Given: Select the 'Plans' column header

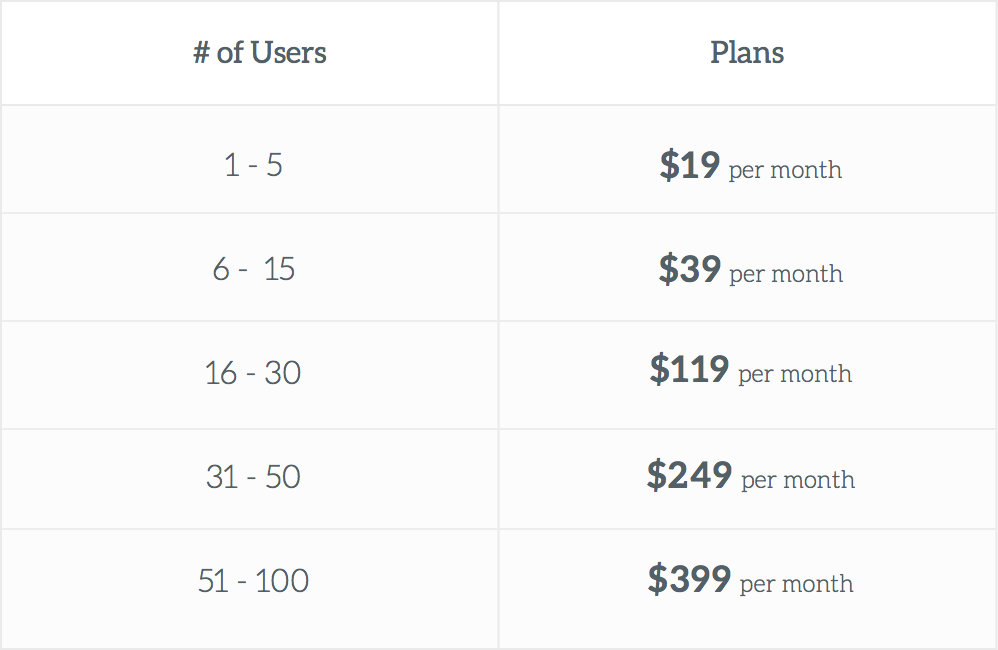Looking at the screenshot, I should (x=747, y=53).
